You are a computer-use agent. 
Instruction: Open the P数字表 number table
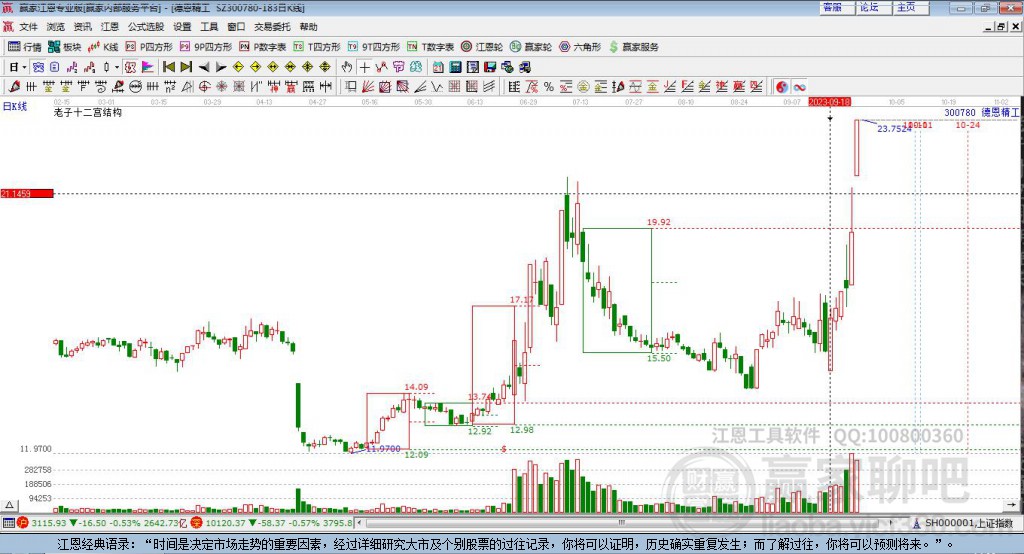tap(263, 47)
